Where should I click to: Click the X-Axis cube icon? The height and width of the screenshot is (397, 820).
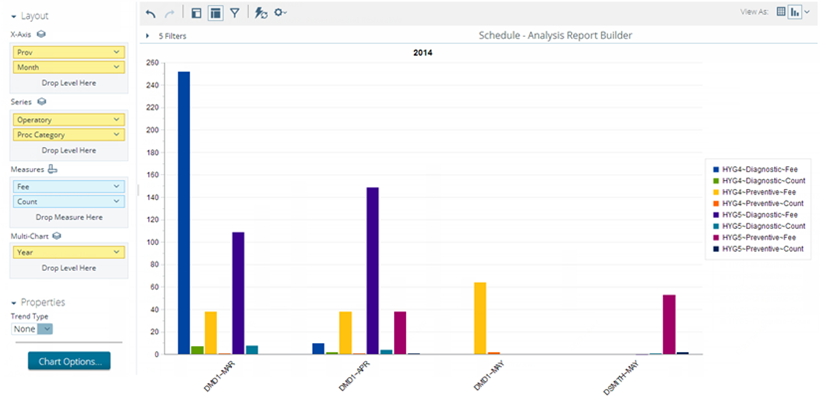pyautogui.click(x=41, y=34)
